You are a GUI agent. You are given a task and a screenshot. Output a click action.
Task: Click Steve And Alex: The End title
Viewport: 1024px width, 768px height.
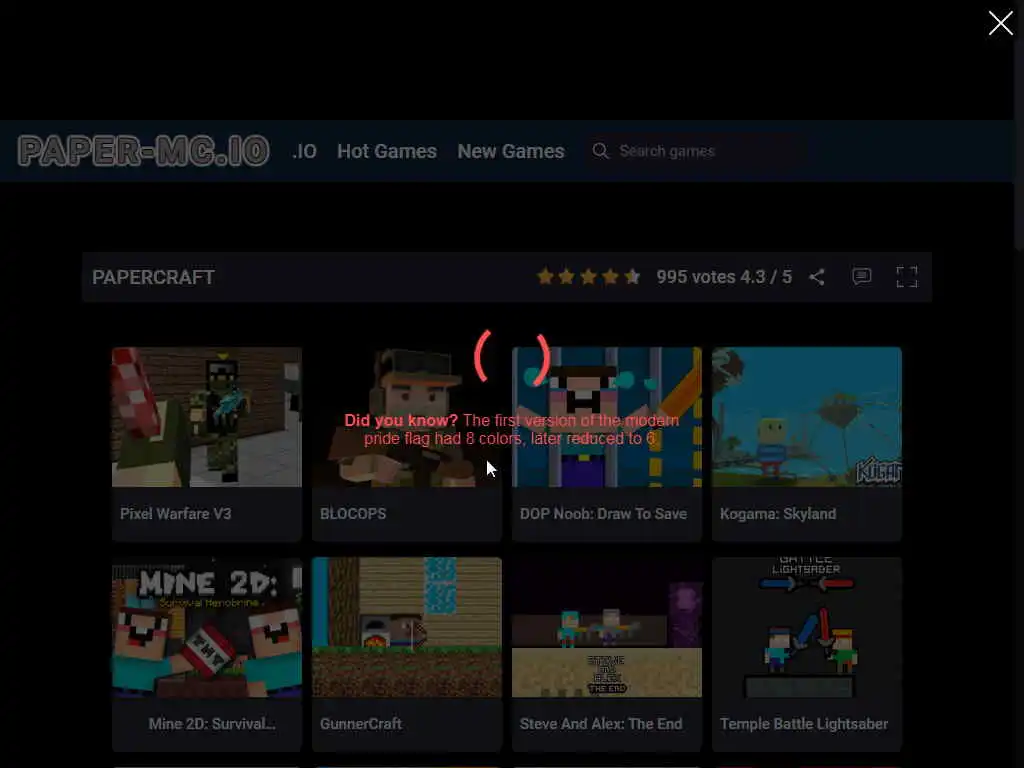tap(601, 724)
